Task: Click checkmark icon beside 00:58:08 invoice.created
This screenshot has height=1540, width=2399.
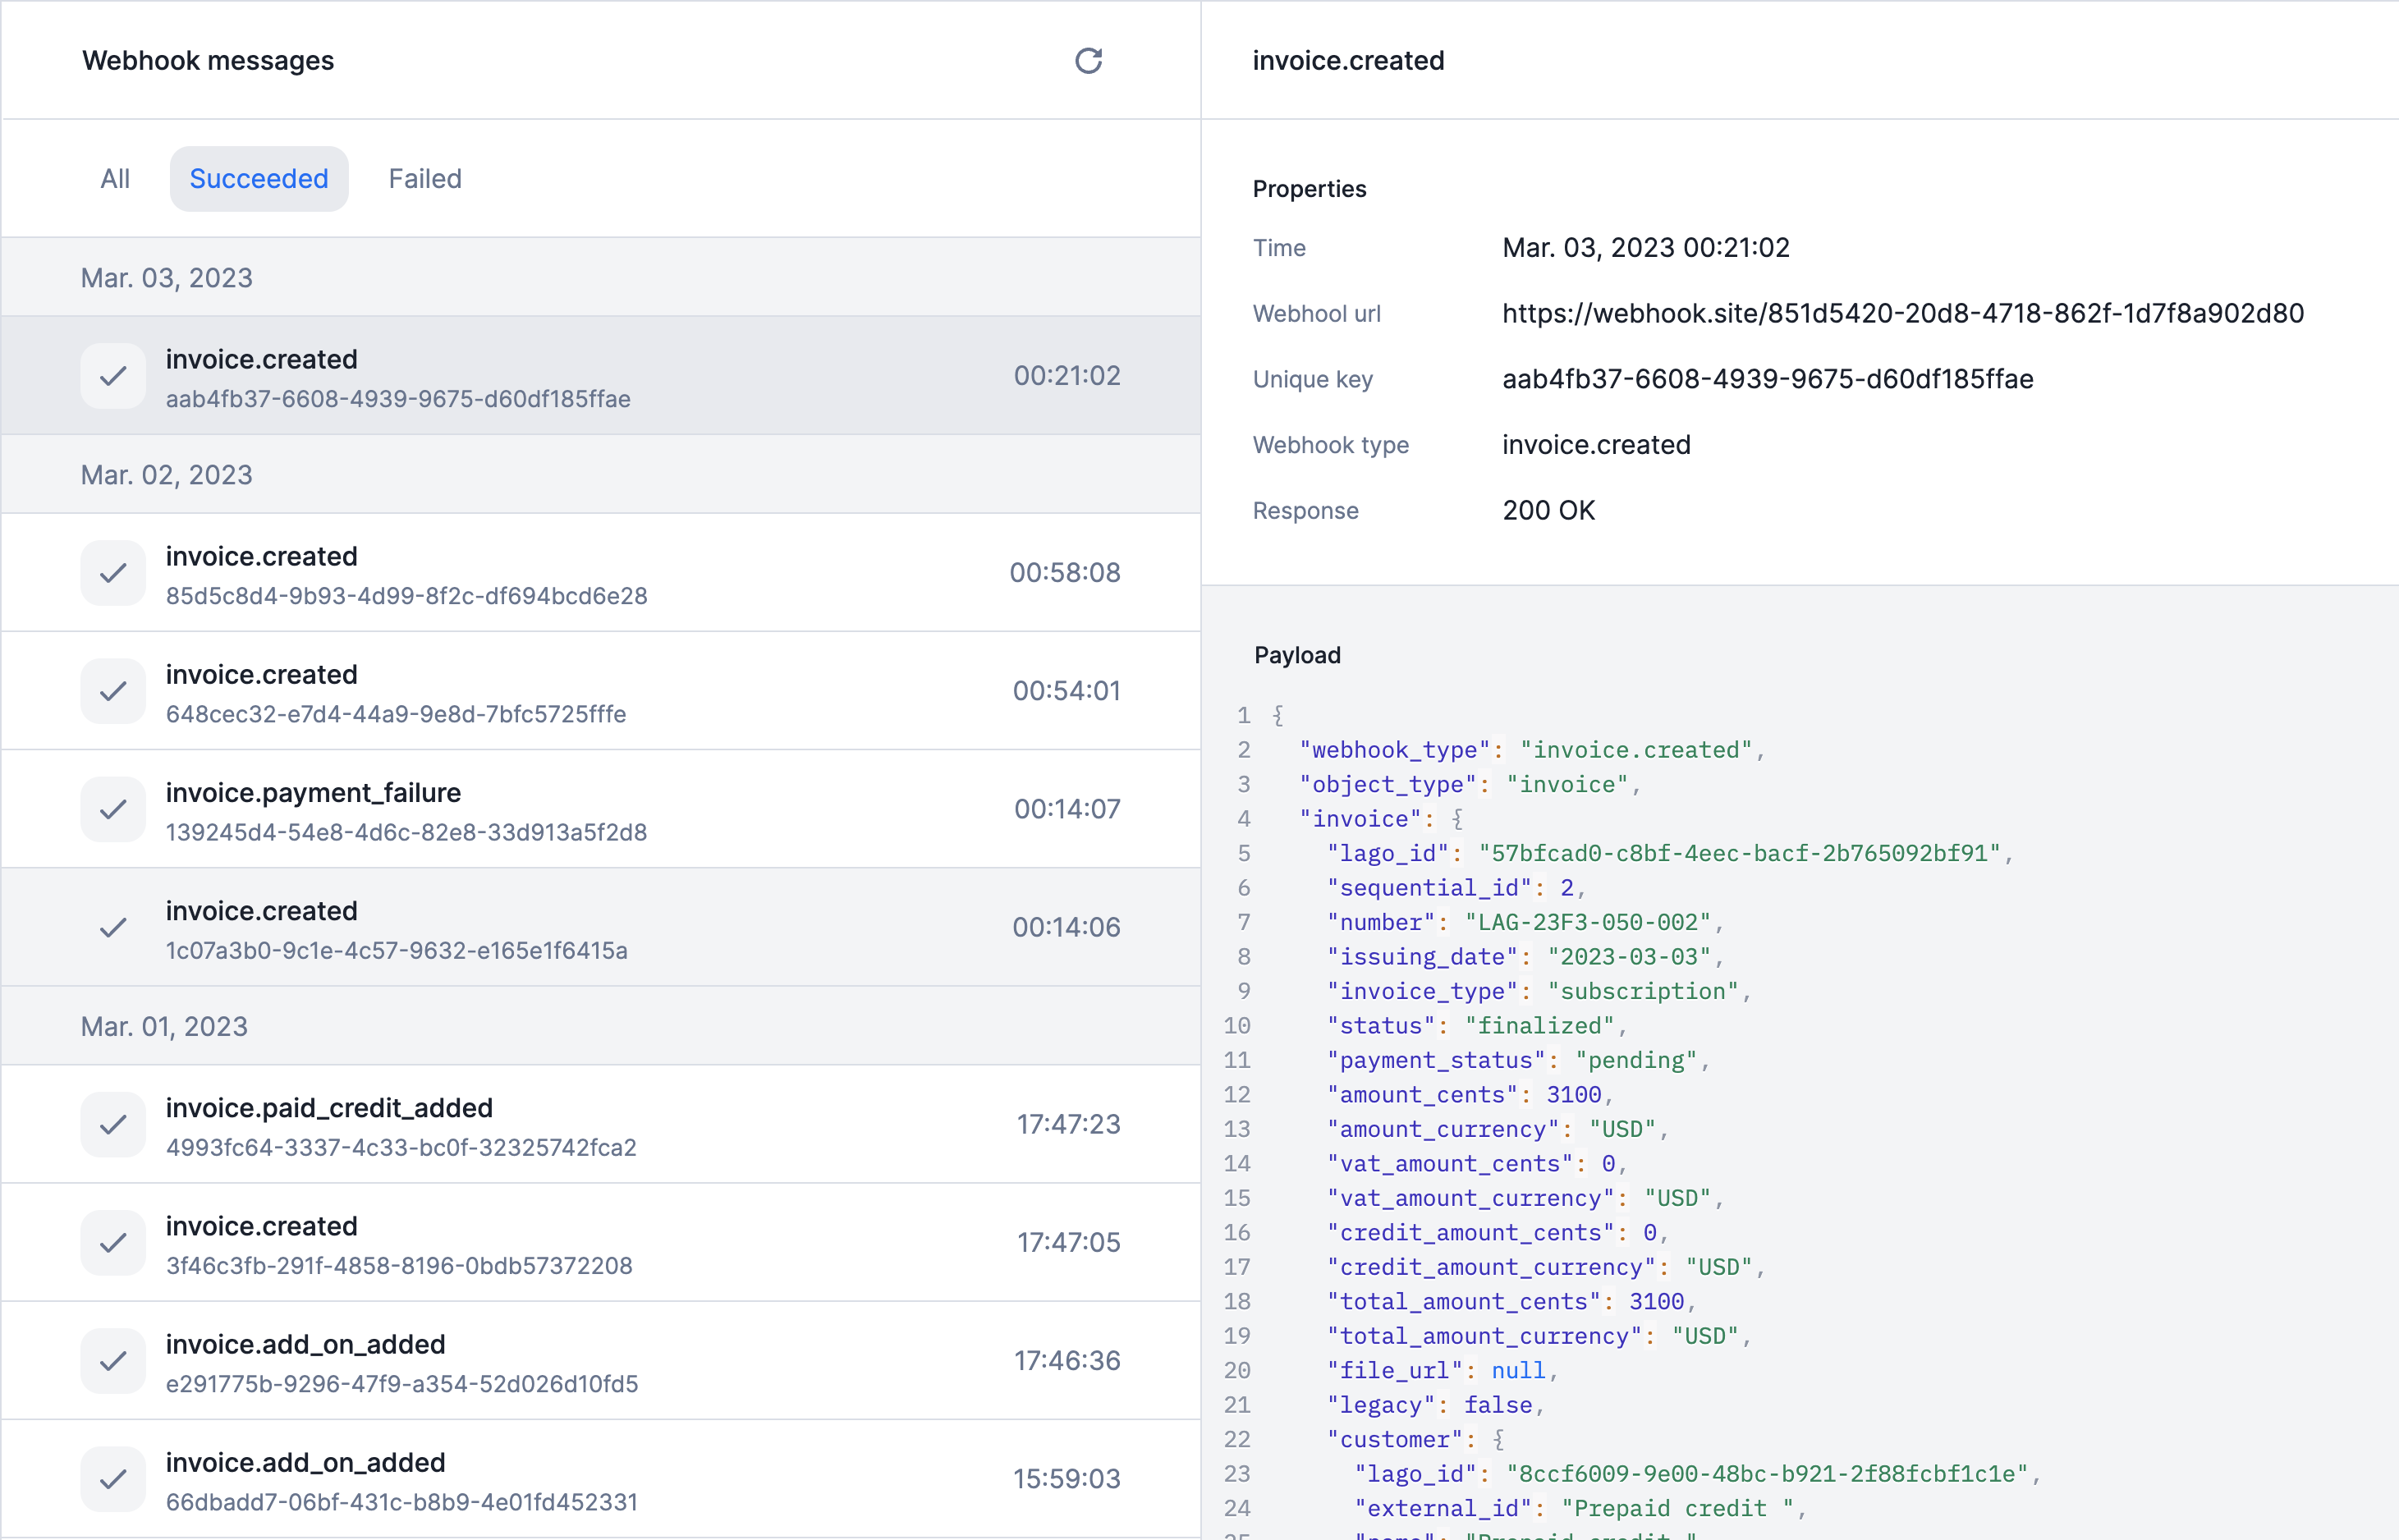Action: point(113,573)
